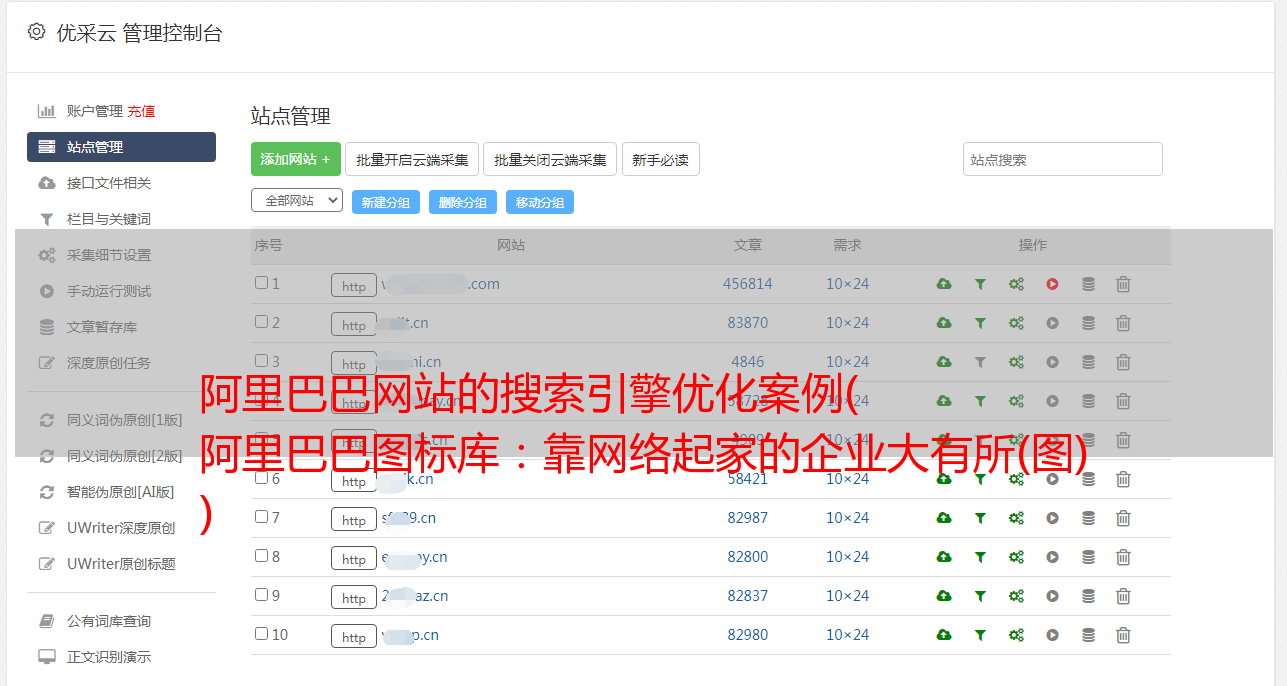Click the funnel icon for the 83870 row
This screenshot has width=1287, height=686.
pos(980,323)
